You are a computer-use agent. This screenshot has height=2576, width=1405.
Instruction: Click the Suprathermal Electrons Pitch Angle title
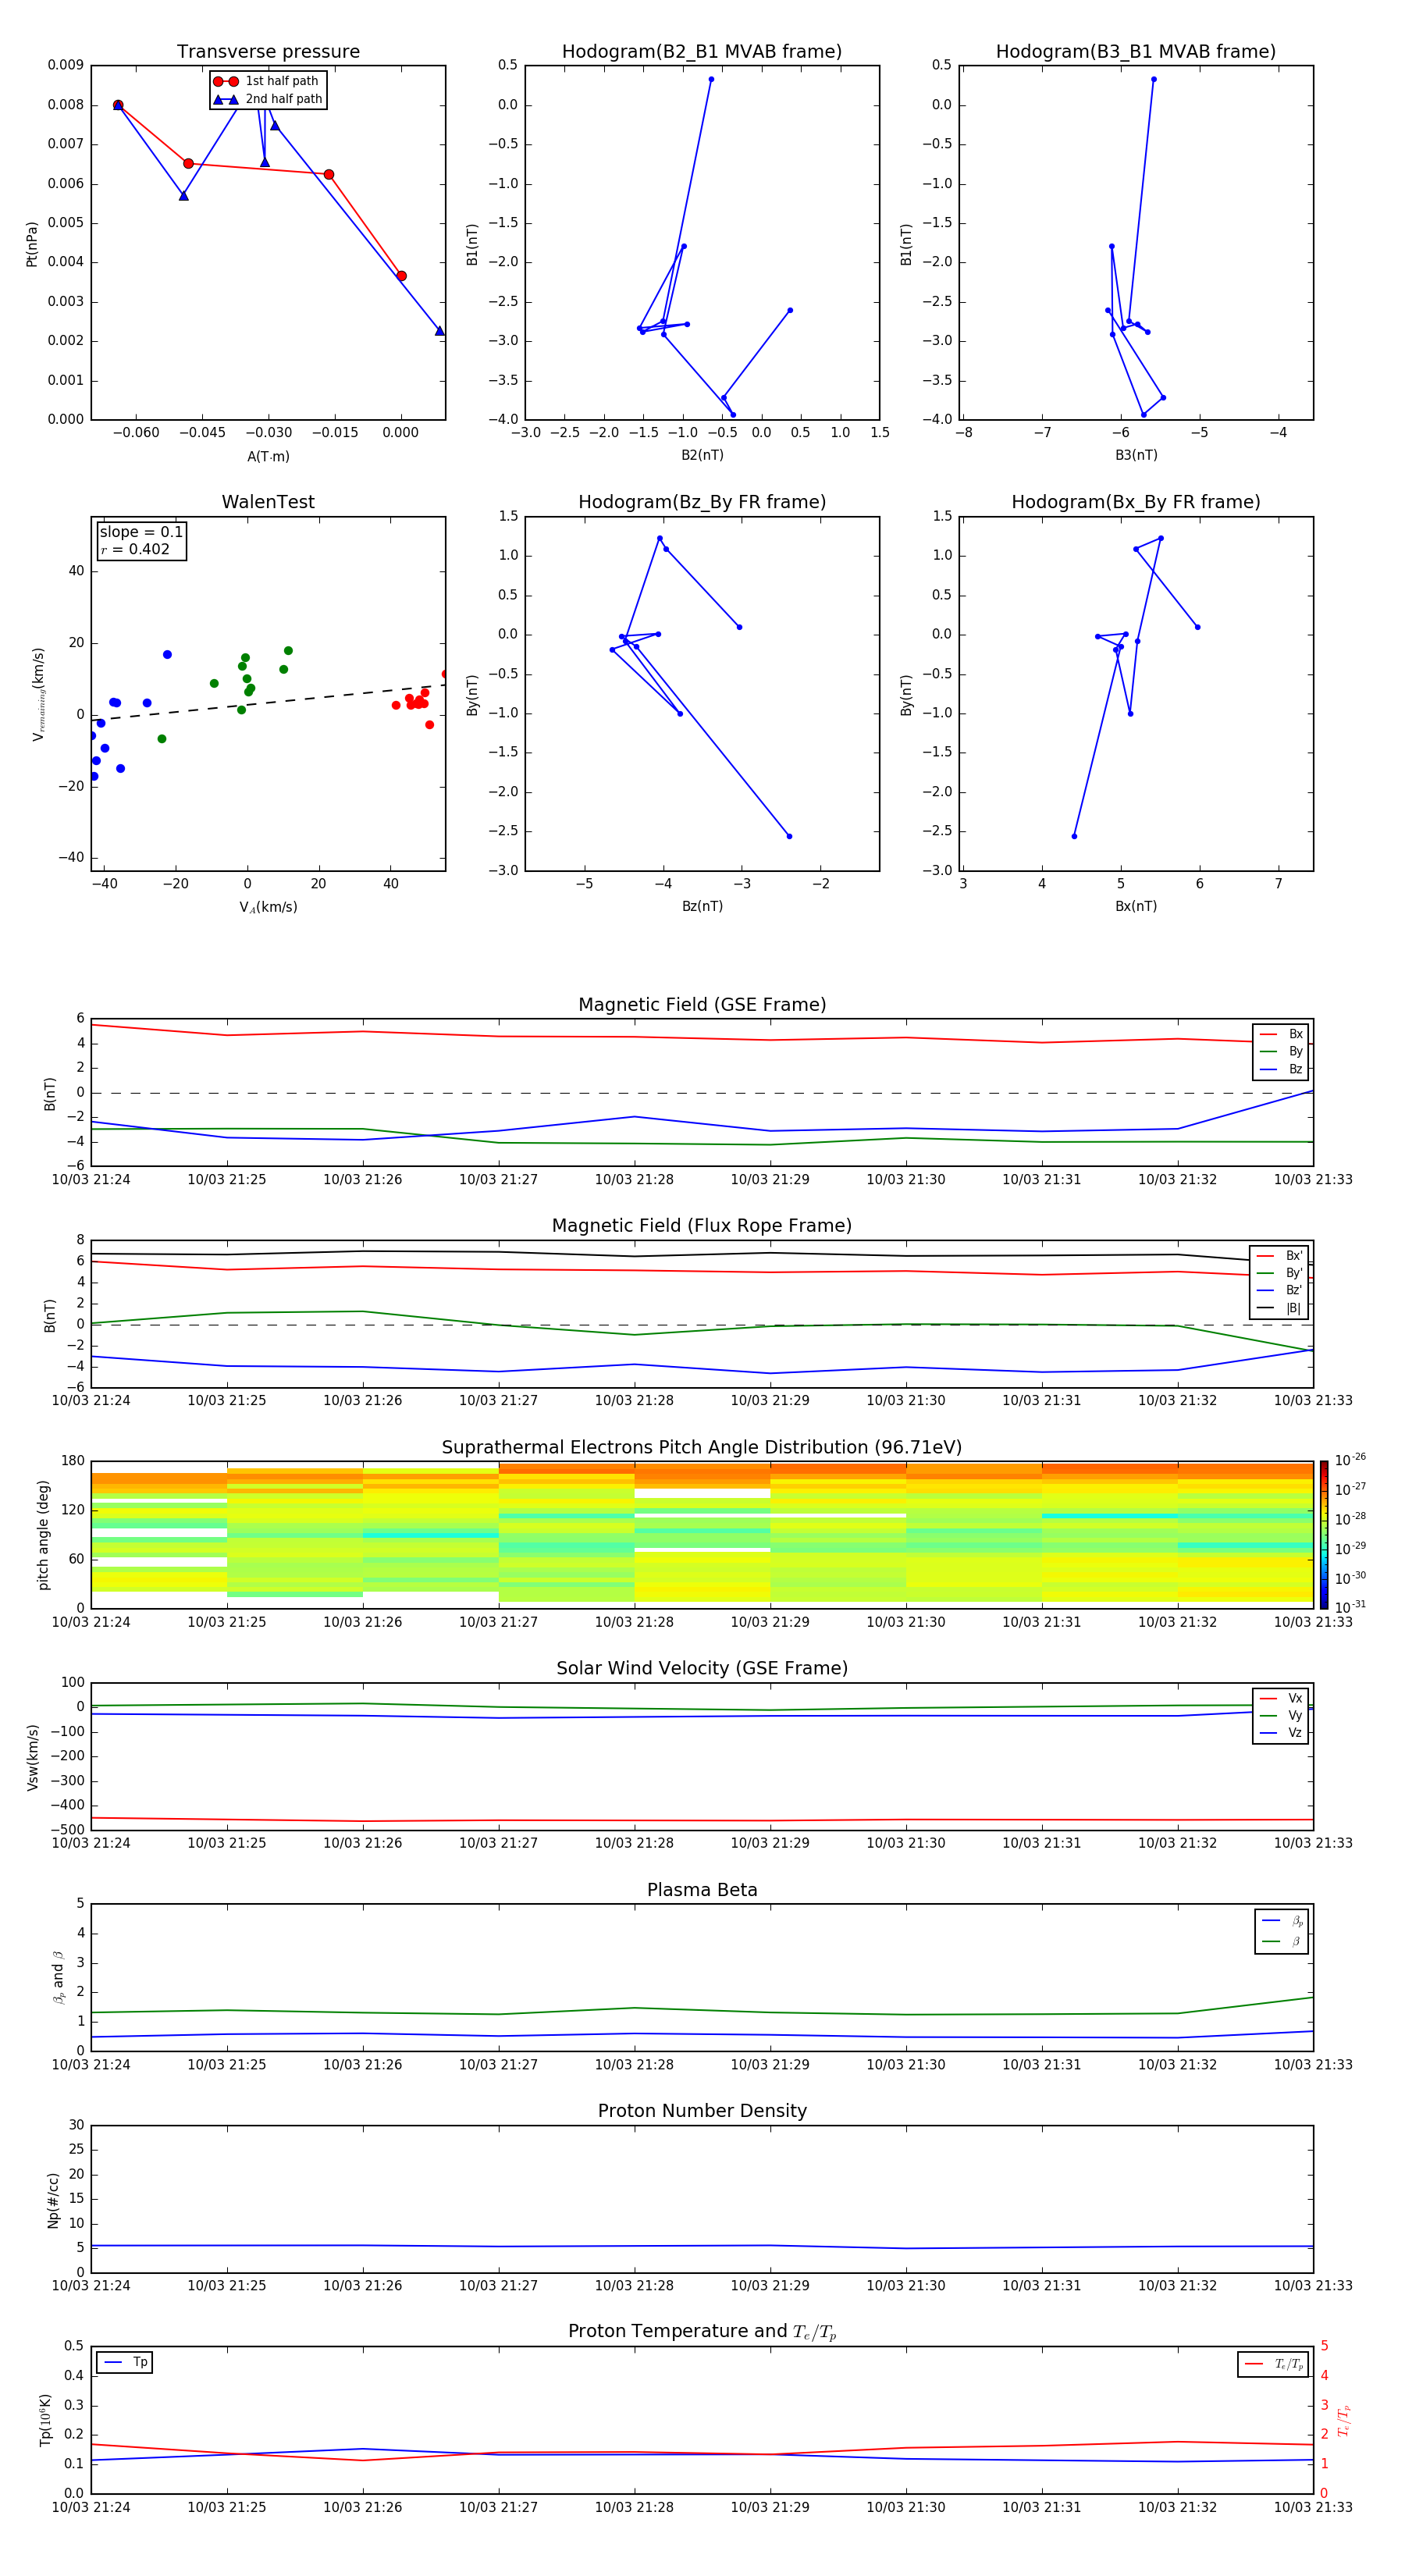point(702,1447)
